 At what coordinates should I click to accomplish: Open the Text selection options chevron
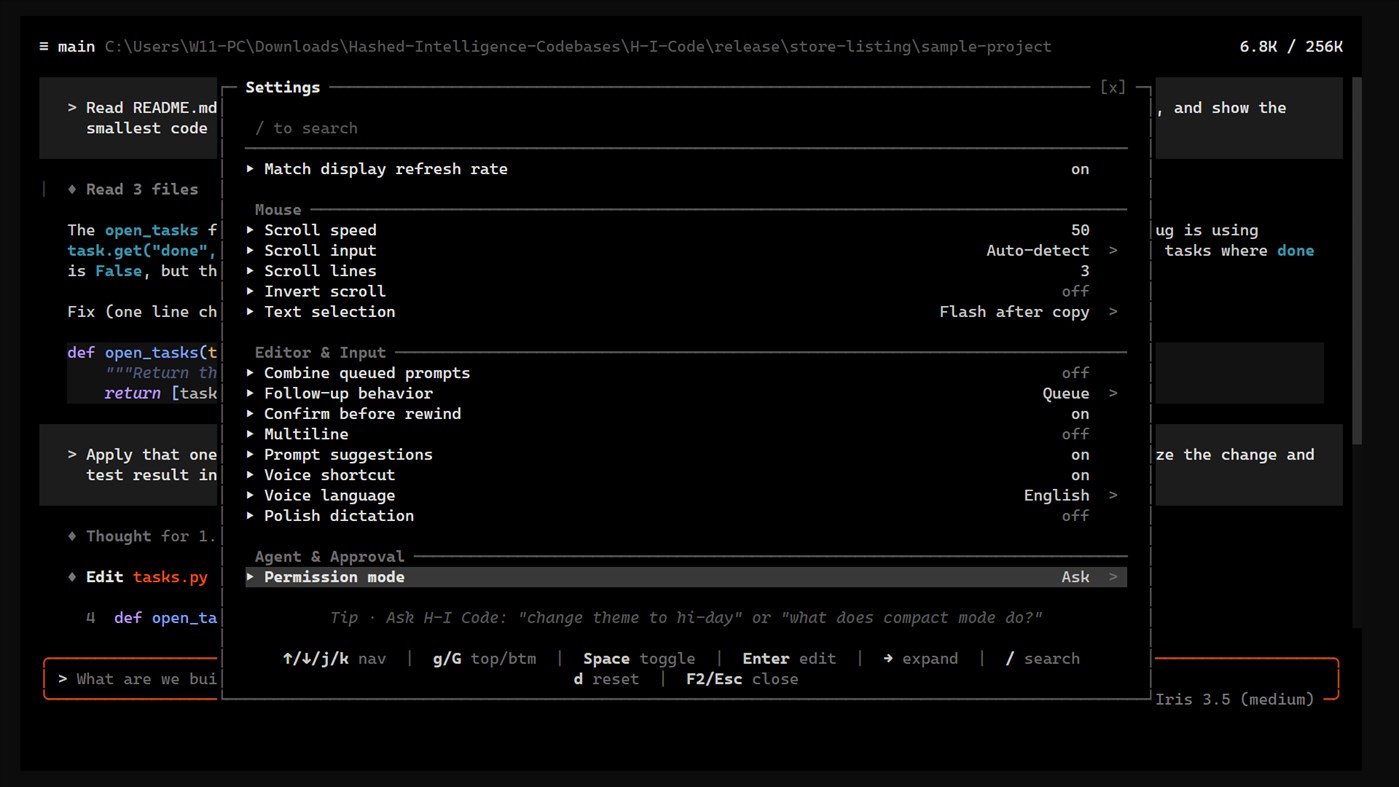point(1113,312)
